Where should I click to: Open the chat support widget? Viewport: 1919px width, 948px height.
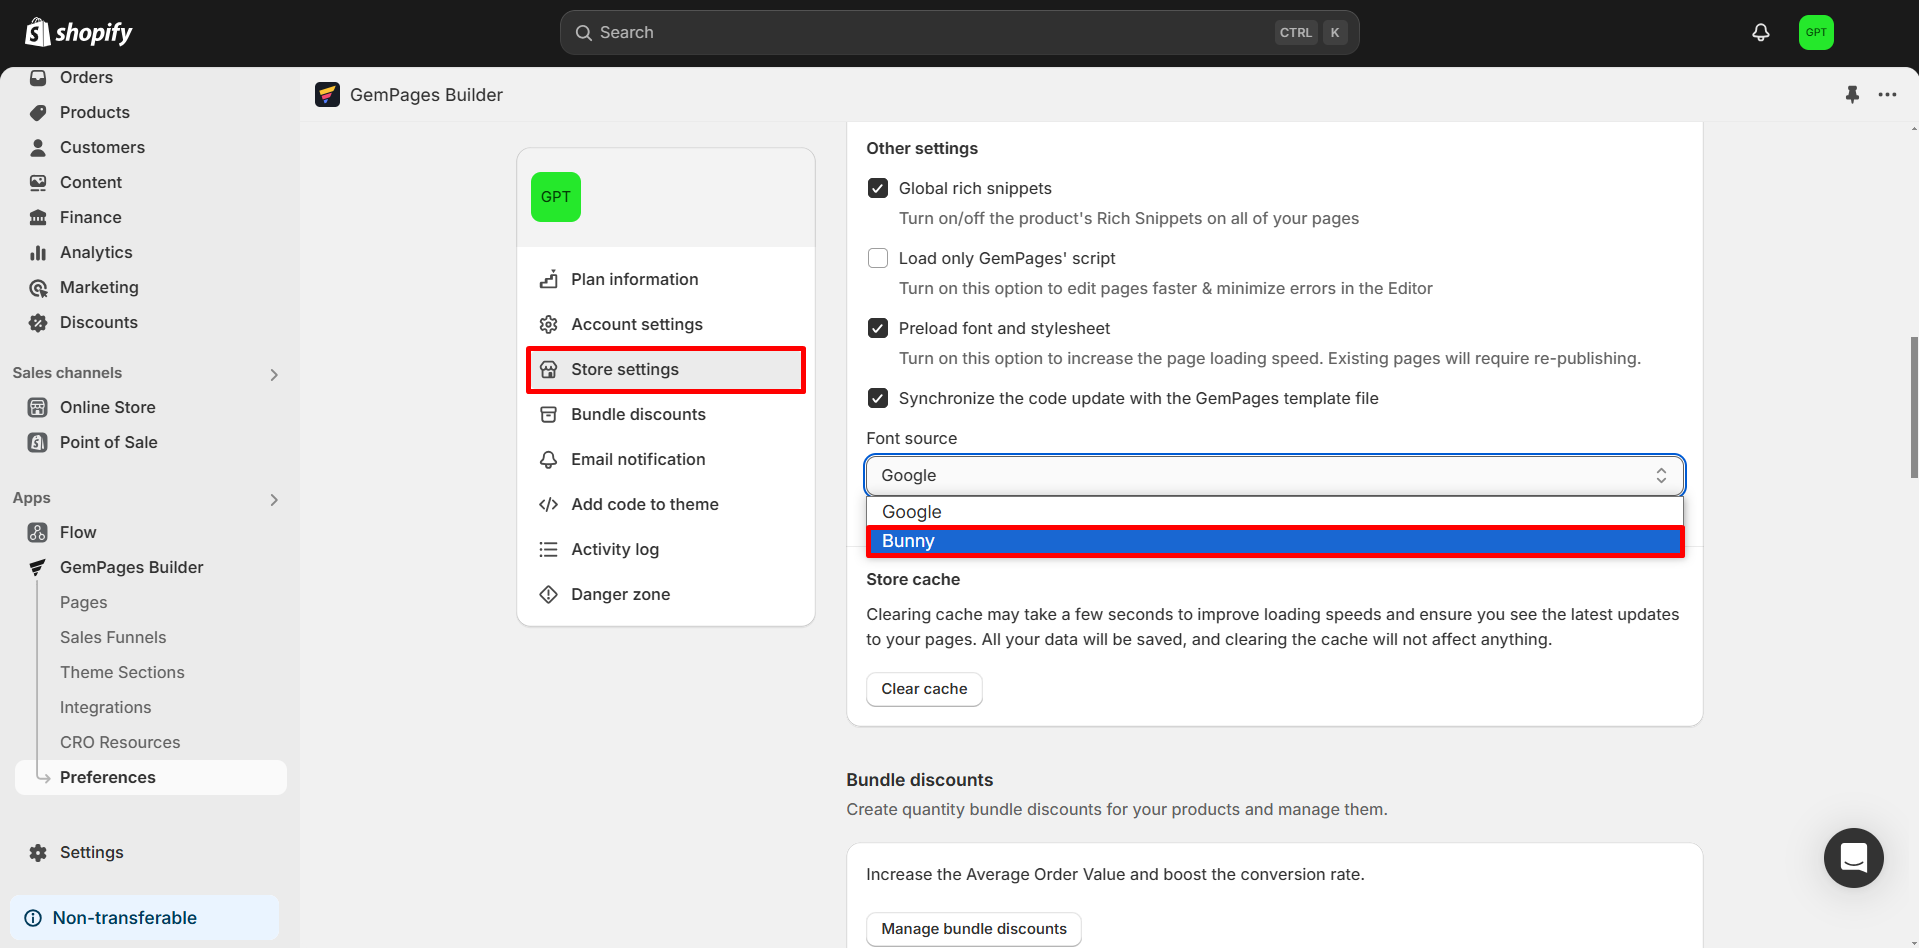(x=1853, y=858)
